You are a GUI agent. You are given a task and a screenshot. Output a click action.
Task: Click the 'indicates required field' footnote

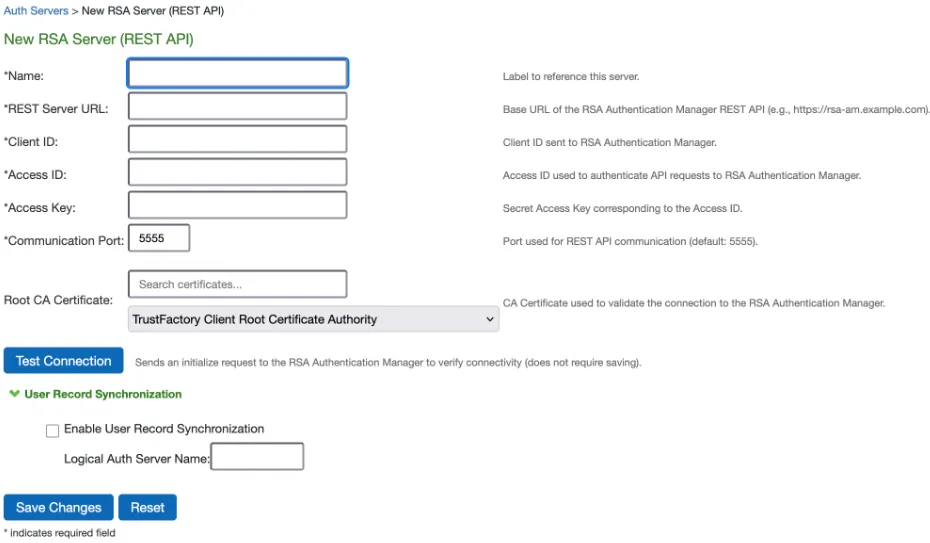(59, 533)
